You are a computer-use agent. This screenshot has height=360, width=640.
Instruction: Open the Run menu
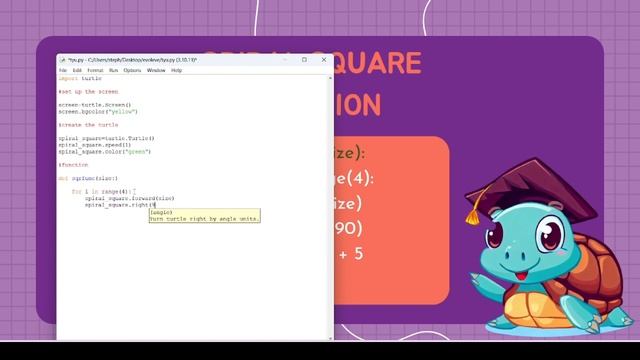coord(113,70)
